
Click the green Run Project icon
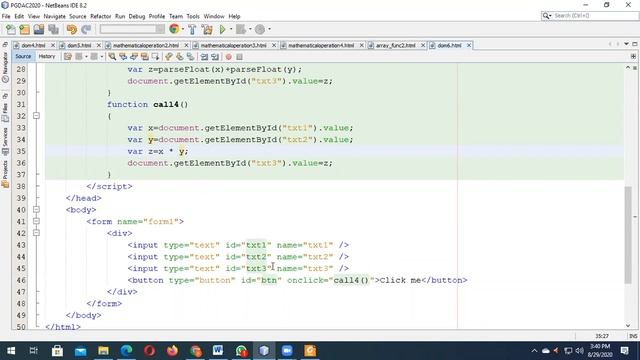[222, 29]
